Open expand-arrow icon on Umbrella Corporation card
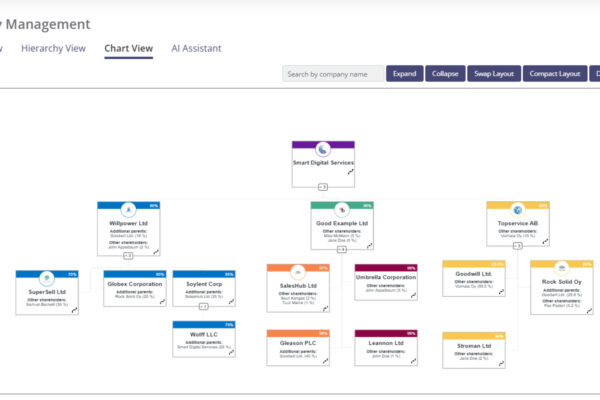This screenshot has height=400, width=600. click(x=414, y=295)
